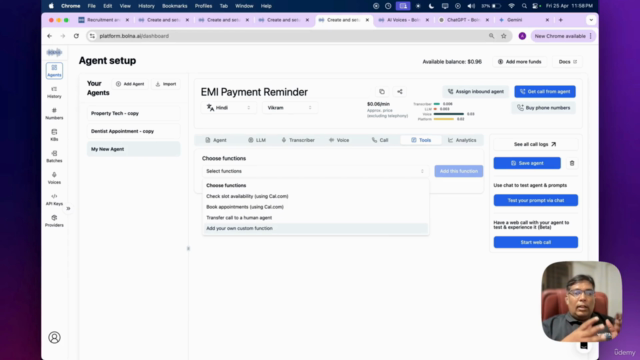
Task: Bookmark this page with star icon
Action: pos(504,36)
